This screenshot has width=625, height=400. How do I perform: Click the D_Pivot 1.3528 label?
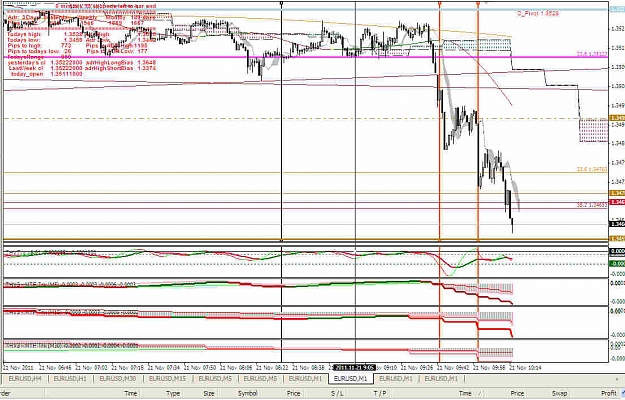coord(538,14)
